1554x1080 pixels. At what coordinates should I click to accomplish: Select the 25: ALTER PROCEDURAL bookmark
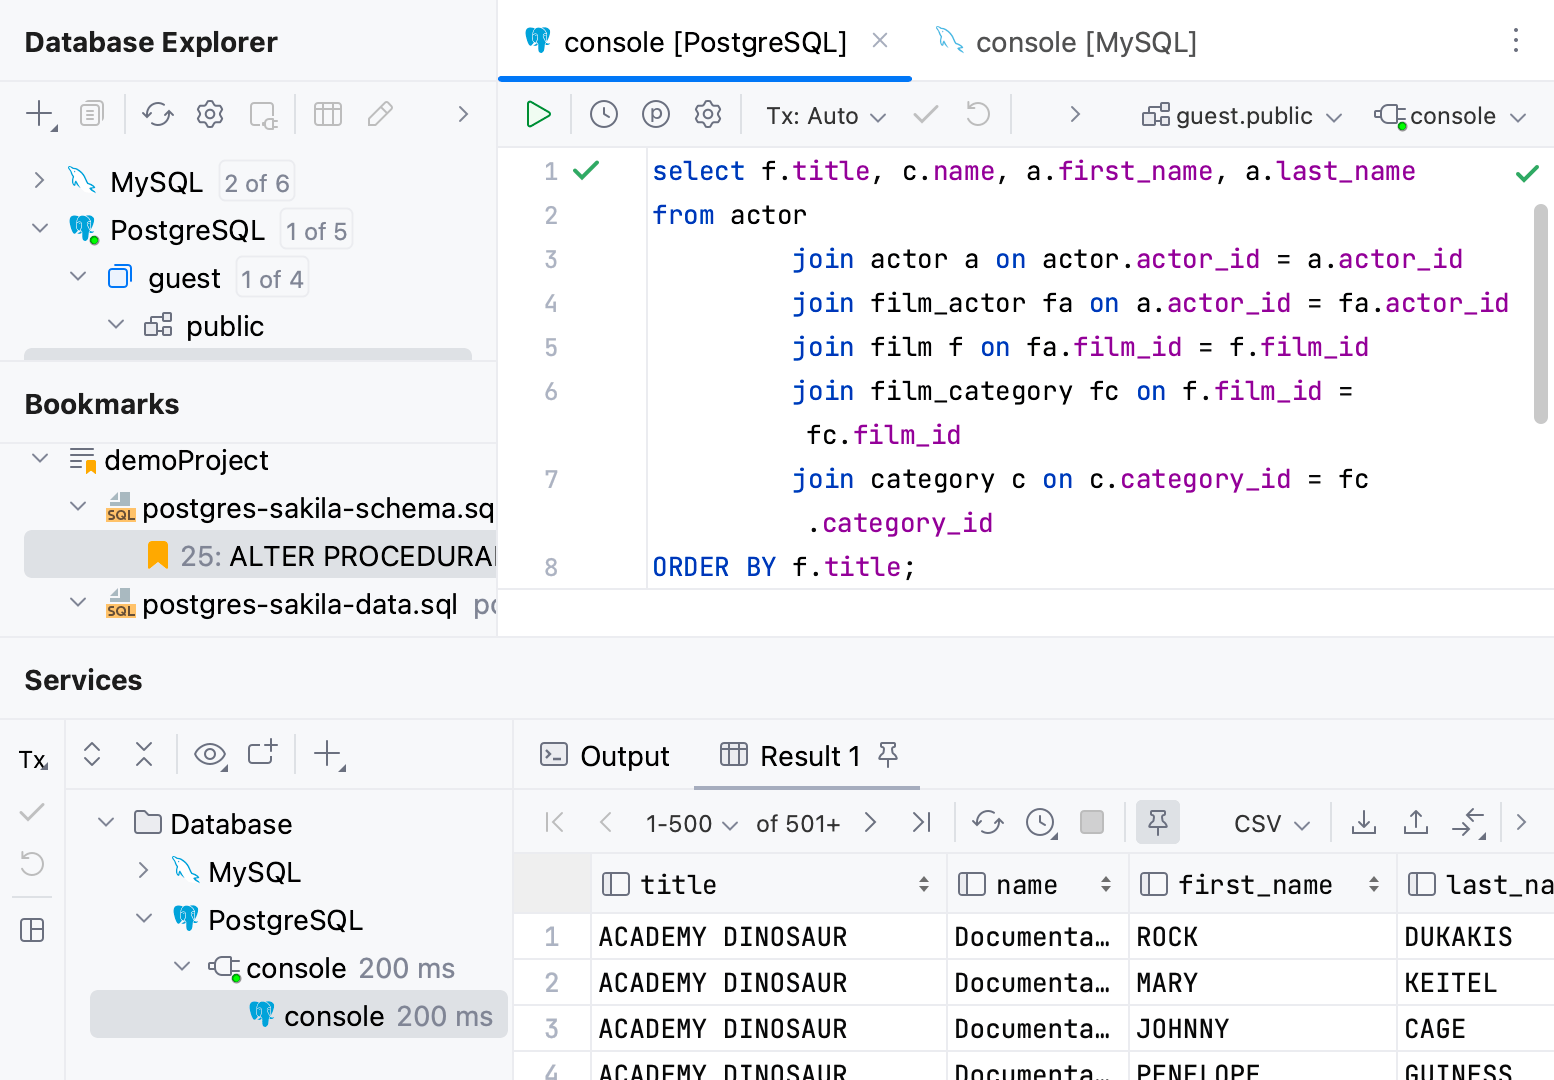336,556
